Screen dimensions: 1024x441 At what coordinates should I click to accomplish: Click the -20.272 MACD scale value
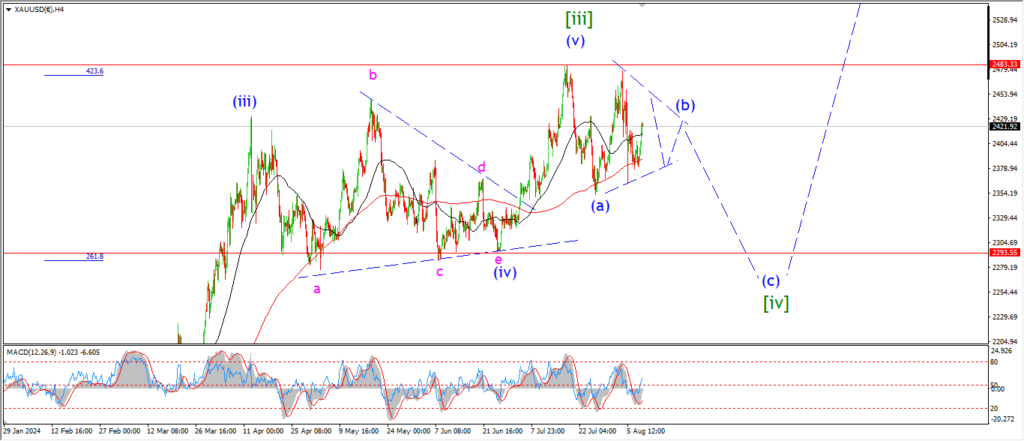1004,419
